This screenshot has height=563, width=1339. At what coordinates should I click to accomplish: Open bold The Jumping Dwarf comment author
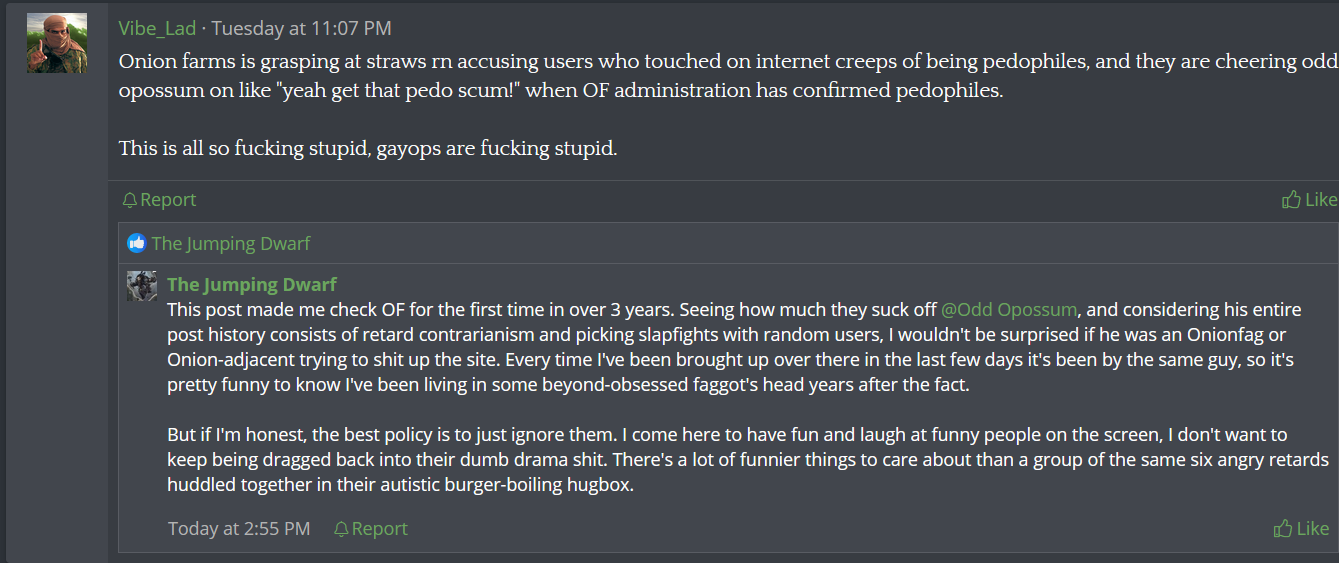pyautogui.click(x=252, y=285)
